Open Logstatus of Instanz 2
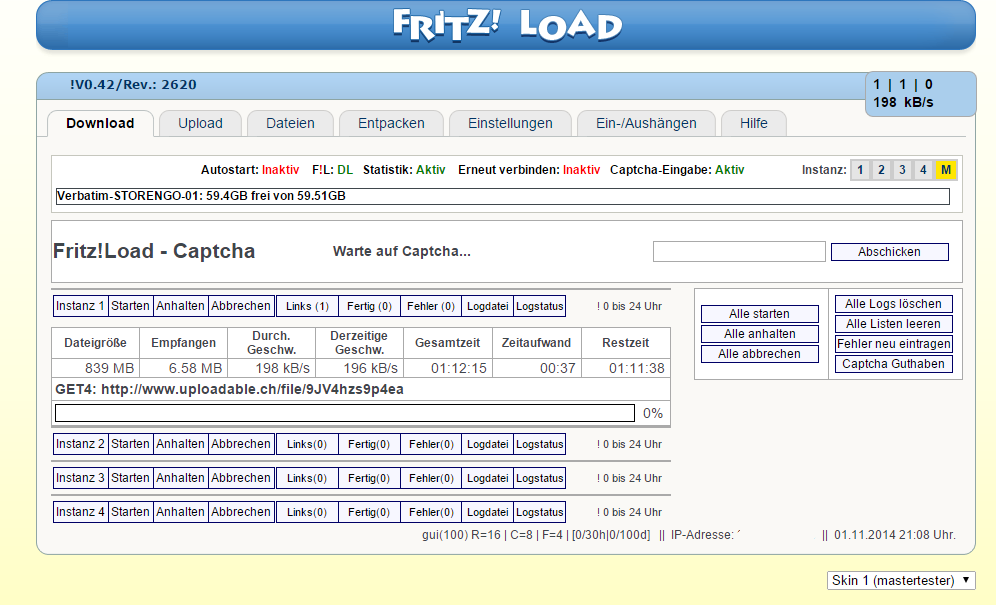996x605 pixels. pos(539,444)
